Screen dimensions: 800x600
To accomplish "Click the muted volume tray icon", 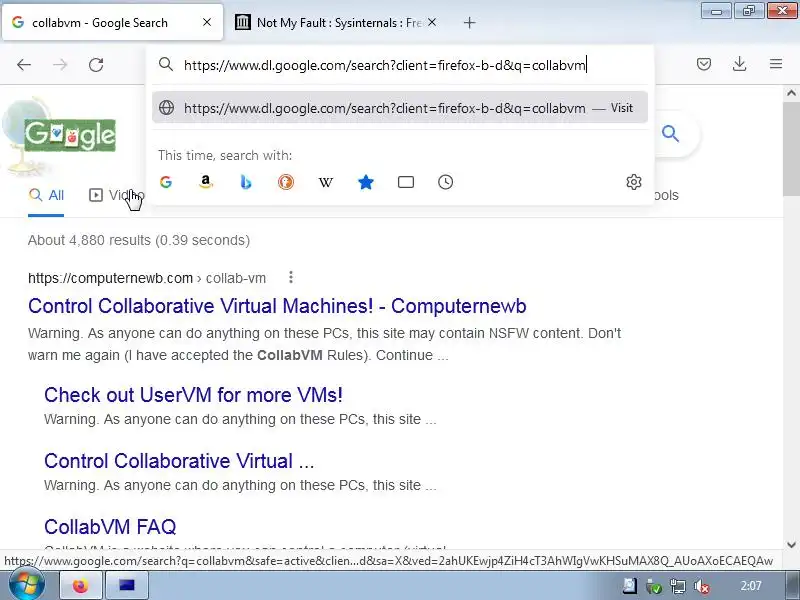I will 702,587.
